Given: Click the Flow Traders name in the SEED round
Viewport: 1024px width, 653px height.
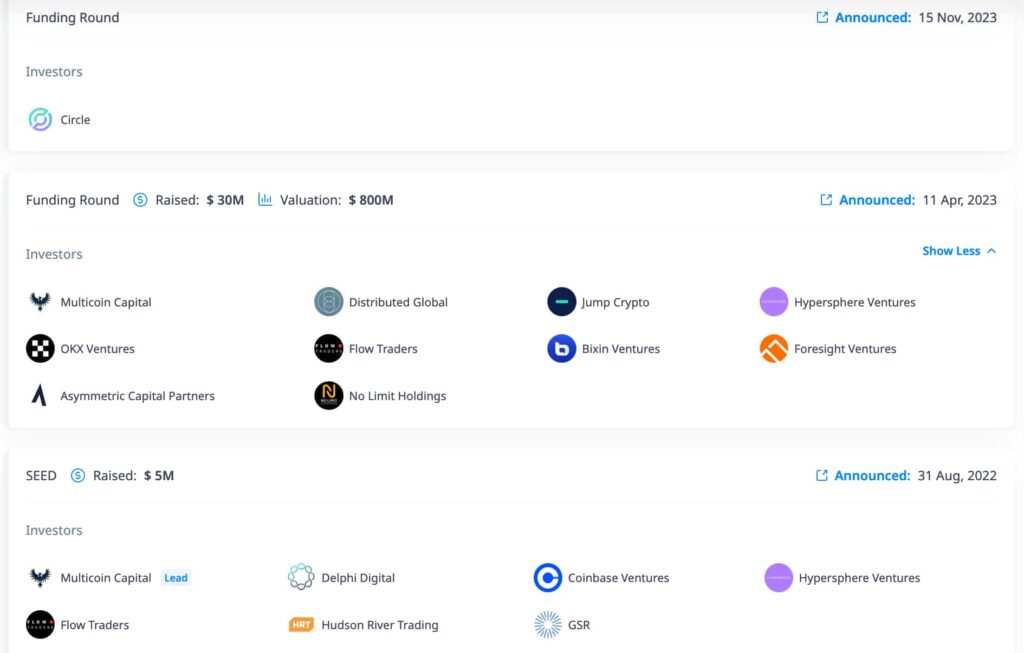Looking at the screenshot, I should tap(95, 625).
